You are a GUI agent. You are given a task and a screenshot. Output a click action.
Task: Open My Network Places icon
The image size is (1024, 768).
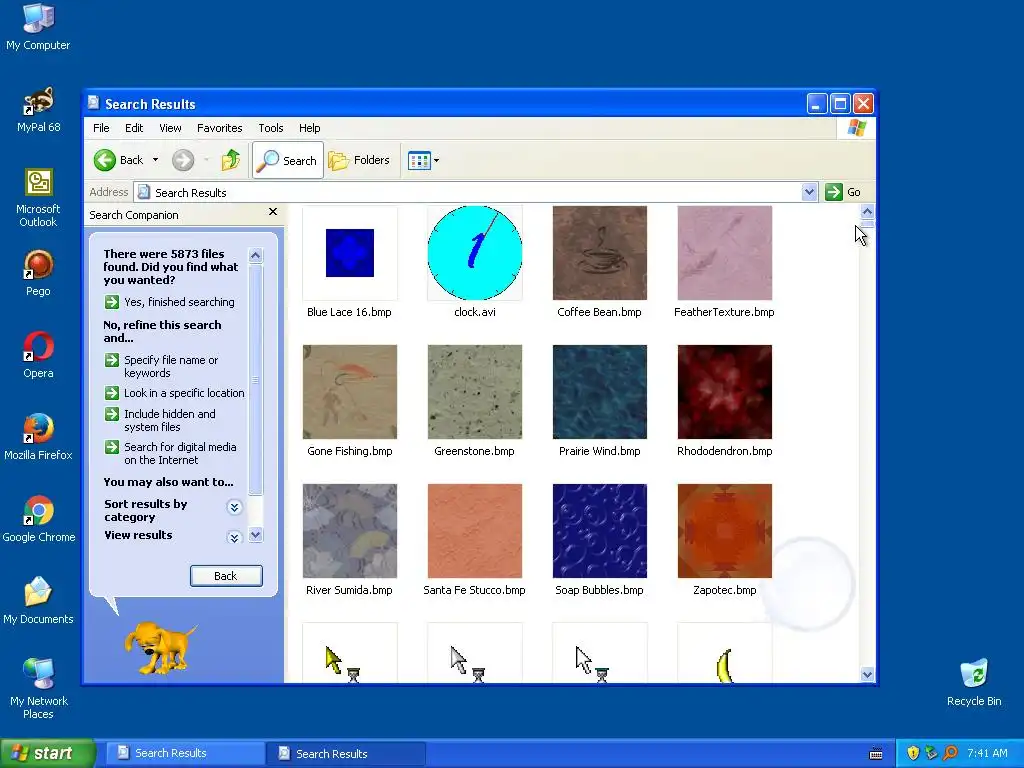39,688
